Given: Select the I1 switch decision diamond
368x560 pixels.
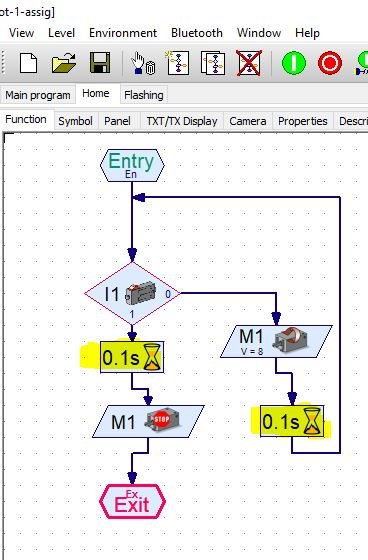Looking at the screenshot, I should pos(132,294).
